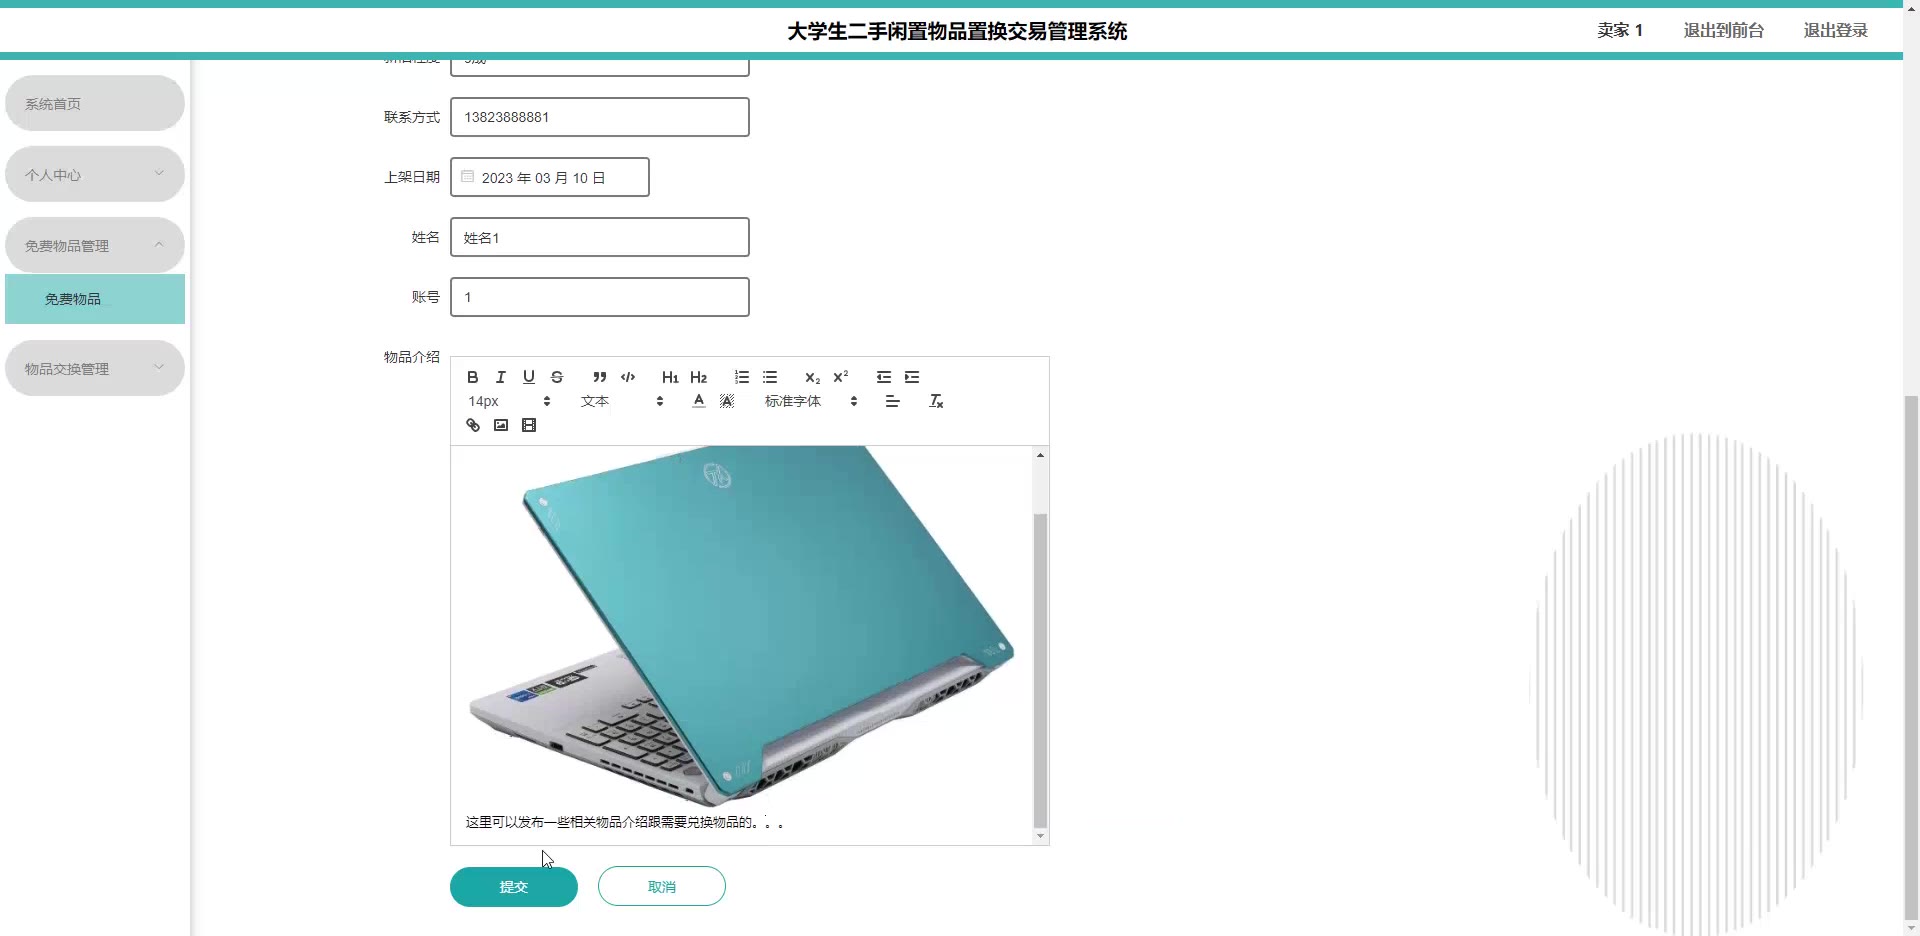Open the 上架日期 date picker field

[550, 177]
